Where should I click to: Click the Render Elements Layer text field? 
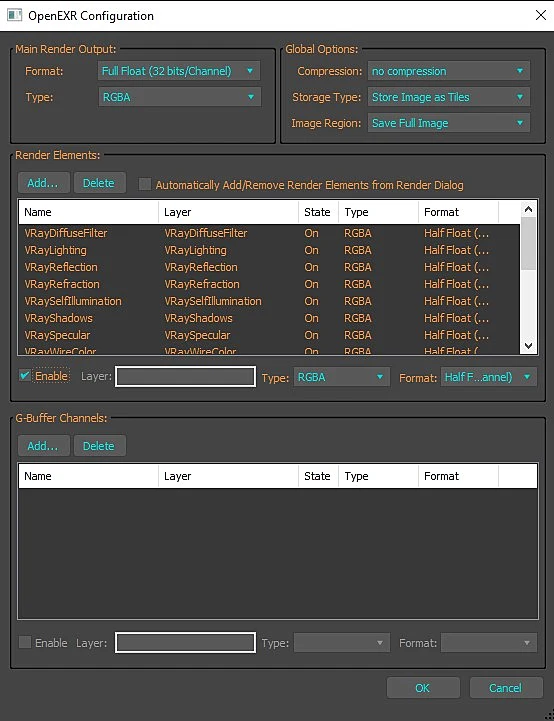185,377
